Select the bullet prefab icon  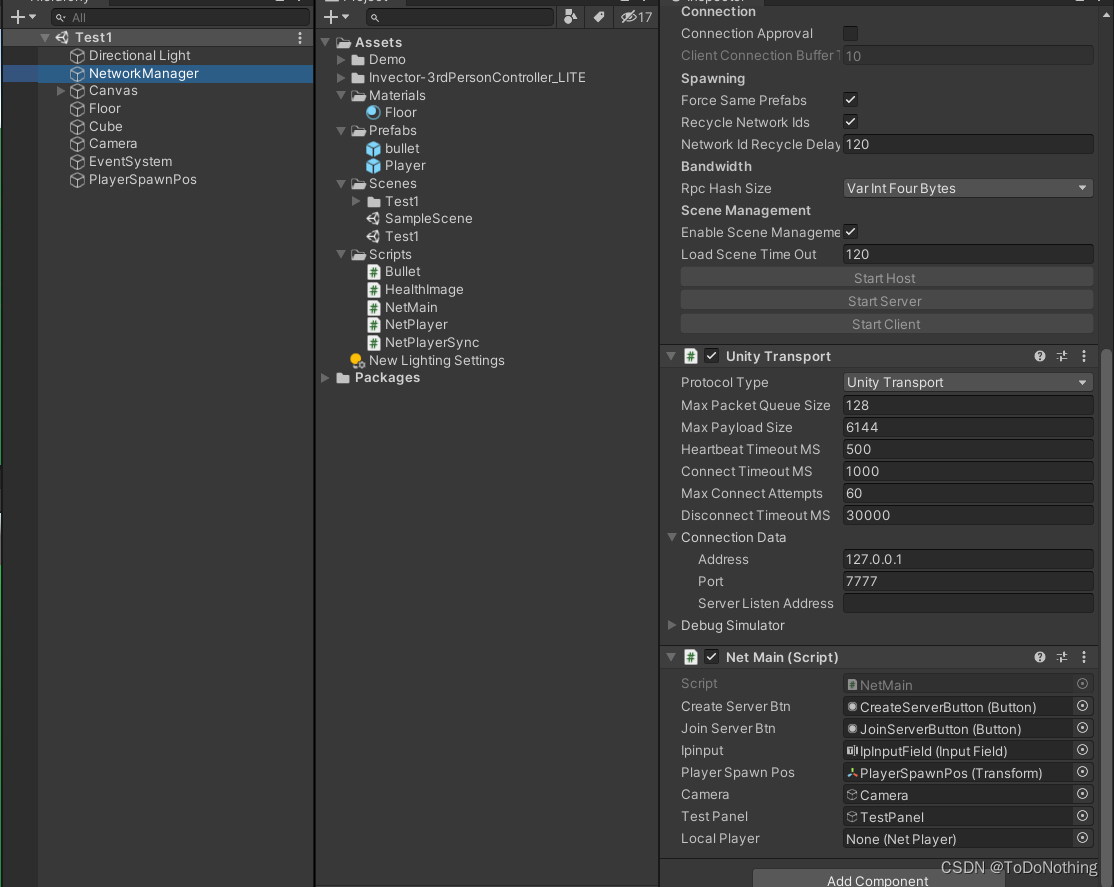(374, 149)
